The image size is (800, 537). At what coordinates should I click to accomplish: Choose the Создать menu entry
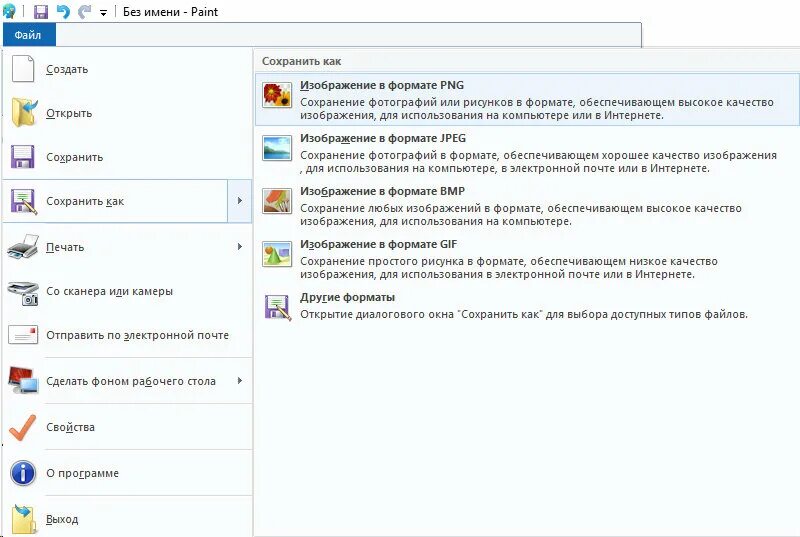(128, 69)
